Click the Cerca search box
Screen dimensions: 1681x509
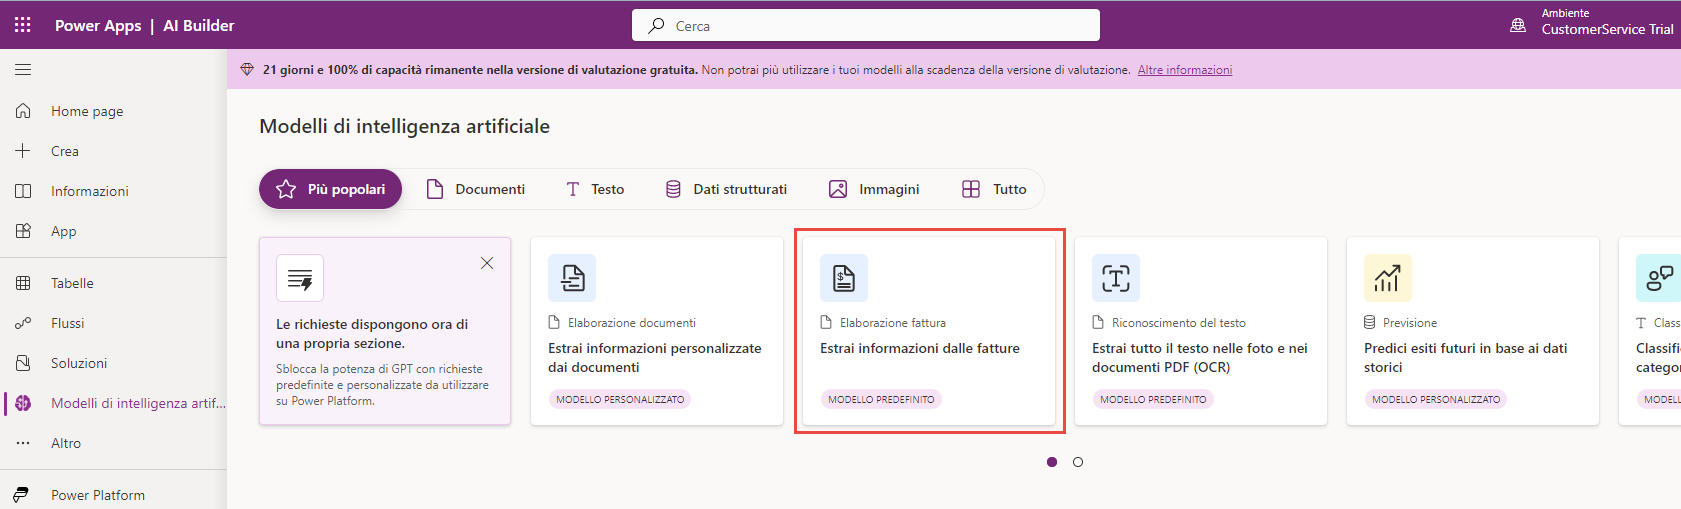tap(866, 26)
